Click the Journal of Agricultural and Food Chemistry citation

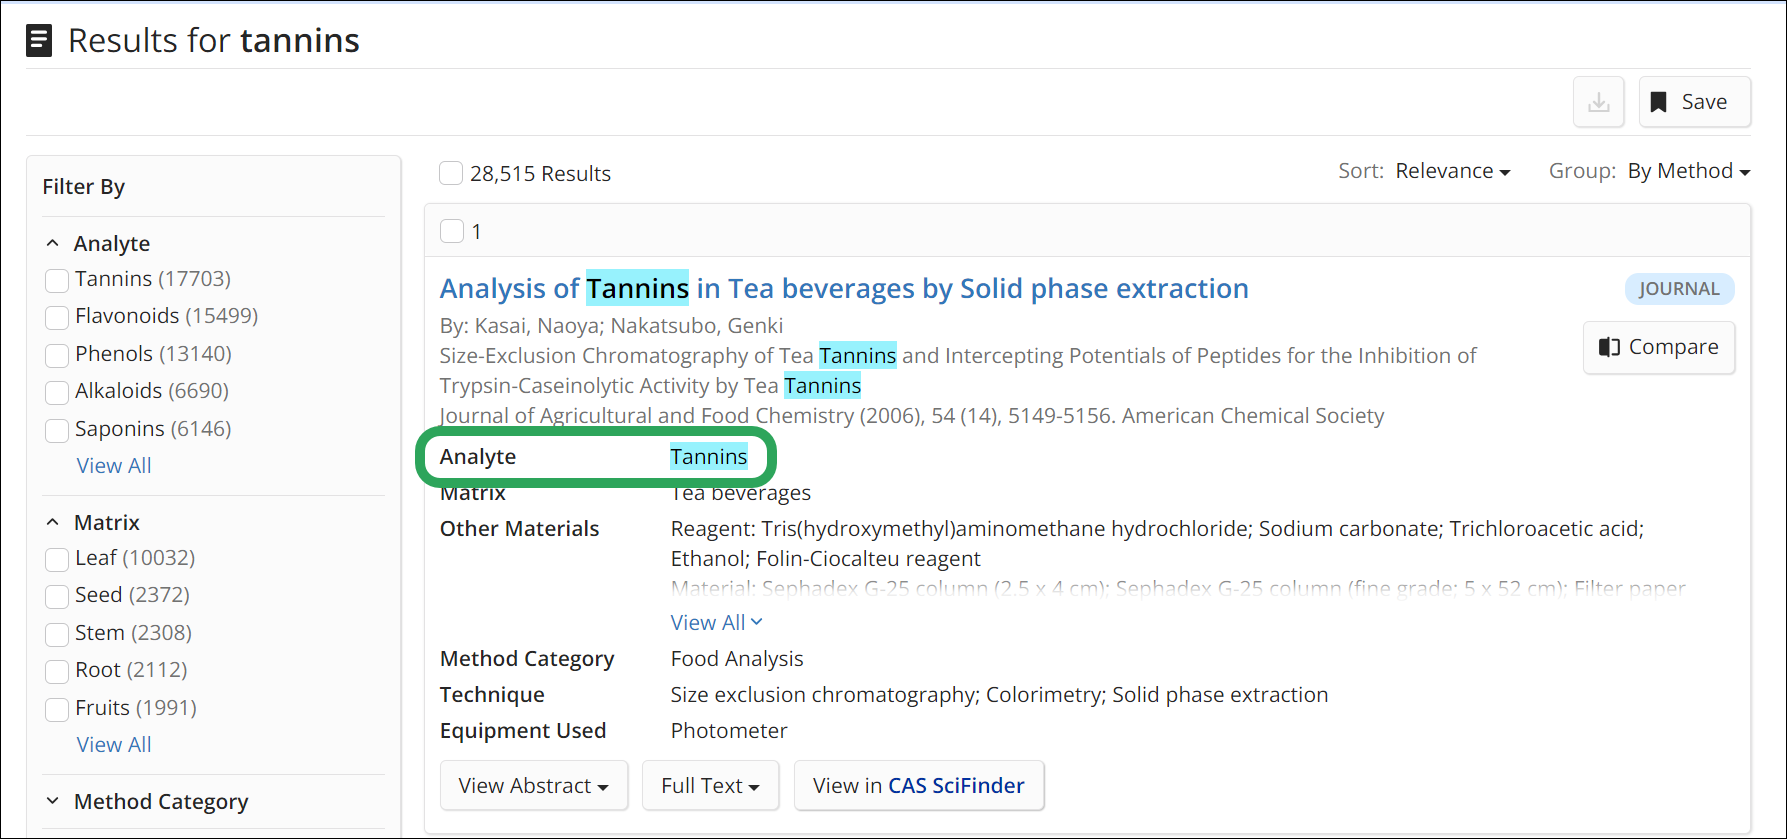[912, 416]
